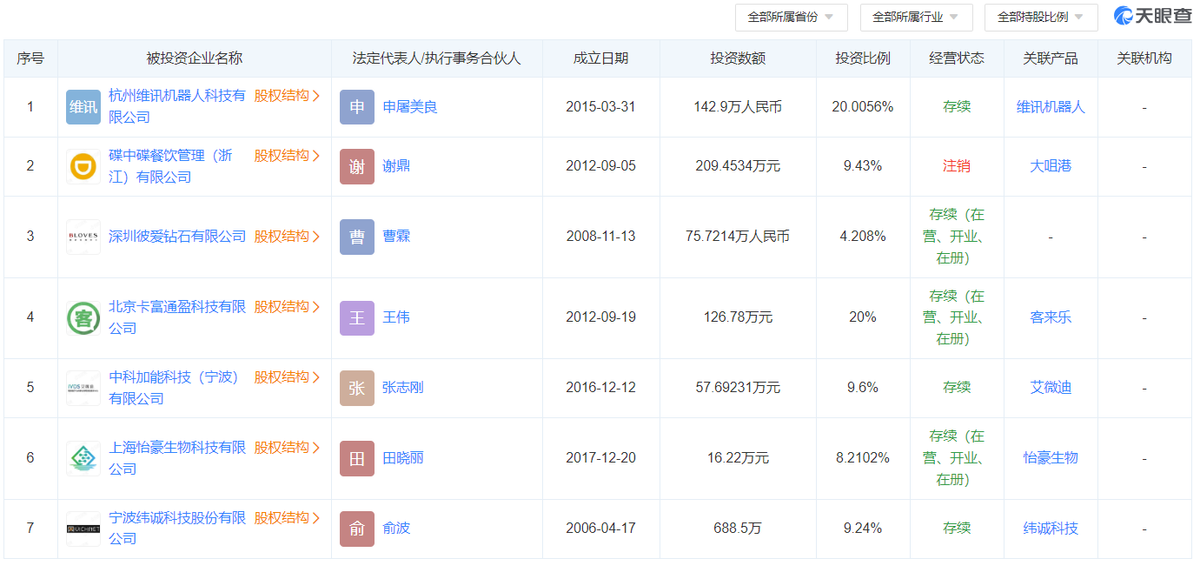Screen dimensions: 1200x567
Task: Click the 投资比例 column header
Action: click(863, 59)
